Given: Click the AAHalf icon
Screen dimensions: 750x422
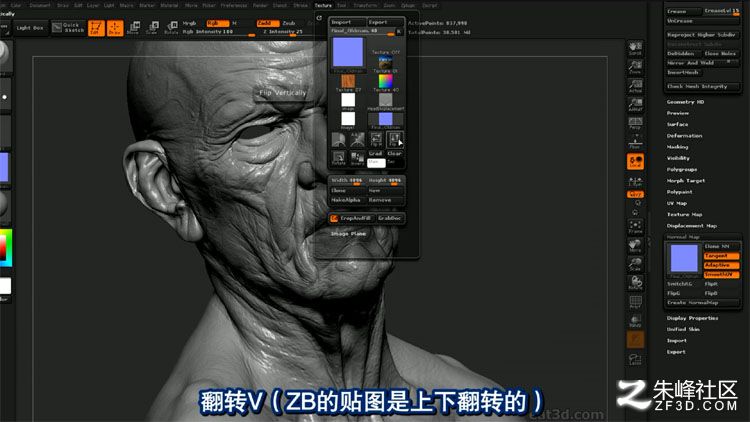Looking at the screenshot, I should point(635,104).
